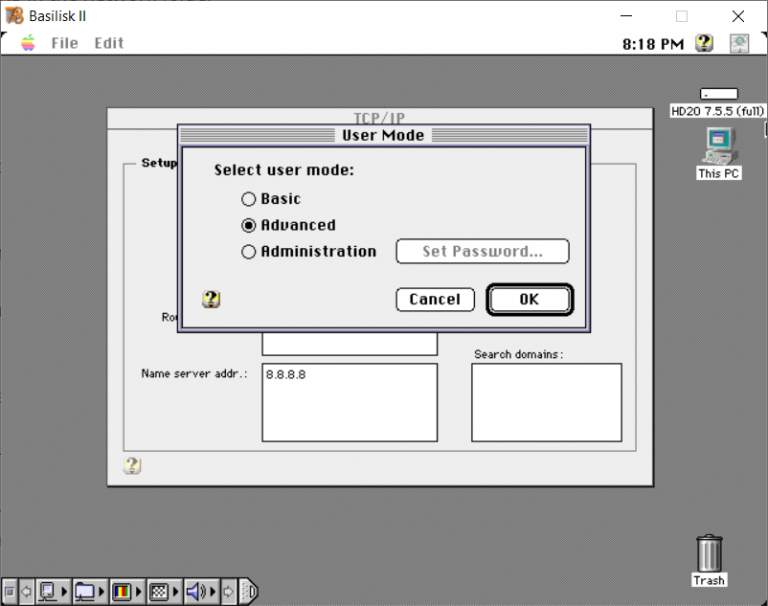Open the application switcher menu icon
This screenshot has height=606, width=768.
point(739,43)
